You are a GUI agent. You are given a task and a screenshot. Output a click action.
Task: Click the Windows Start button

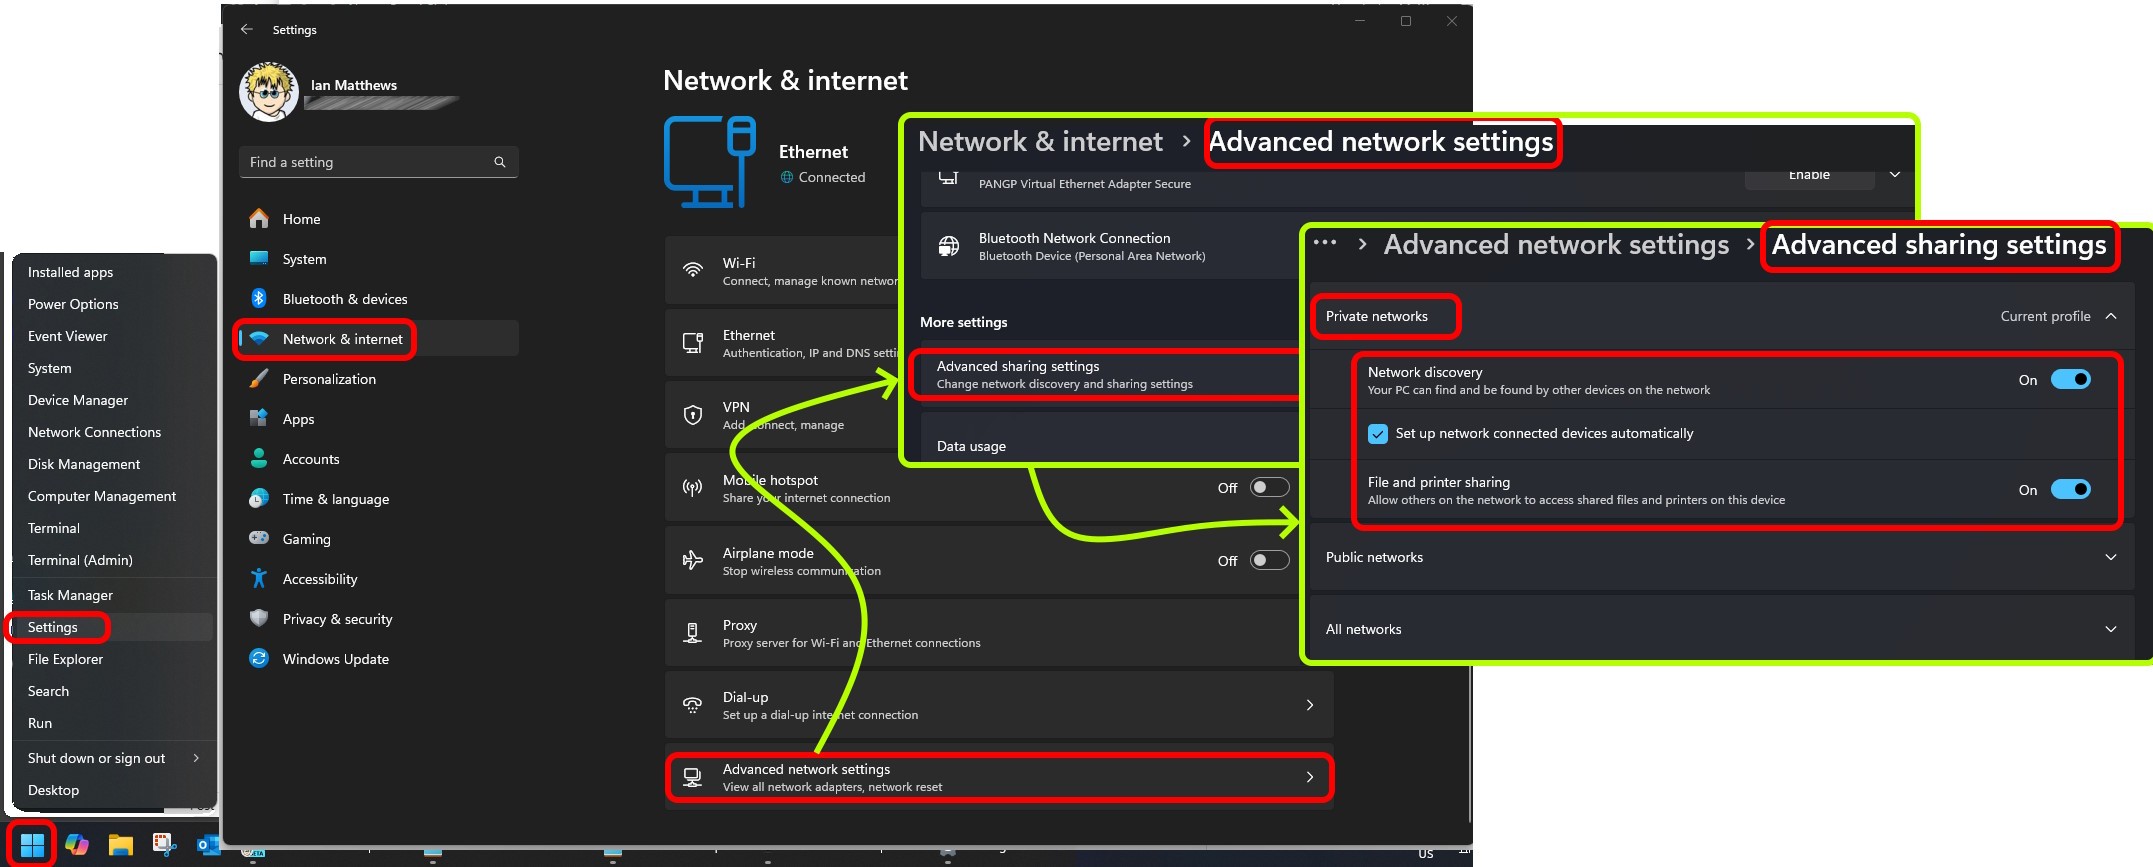[x=32, y=844]
